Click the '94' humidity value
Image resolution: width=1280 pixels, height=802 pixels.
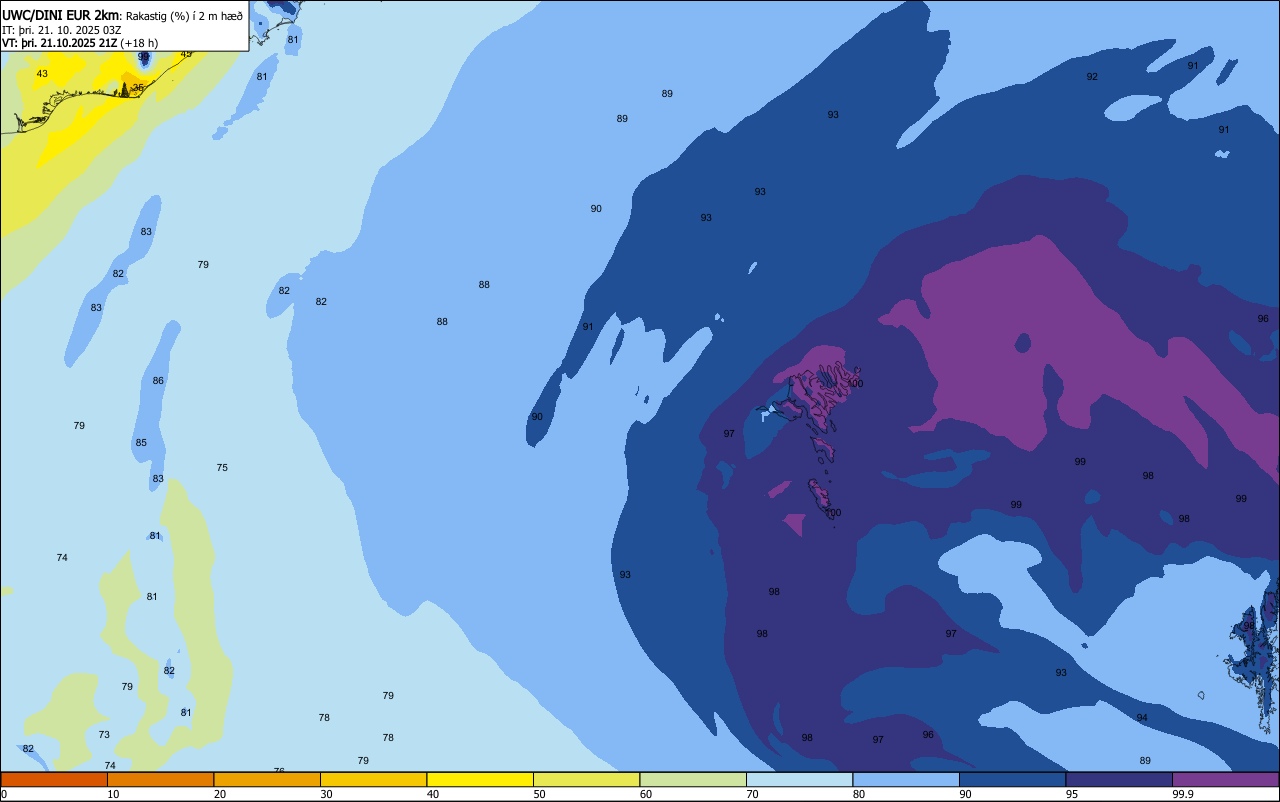tap(1142, 718)
